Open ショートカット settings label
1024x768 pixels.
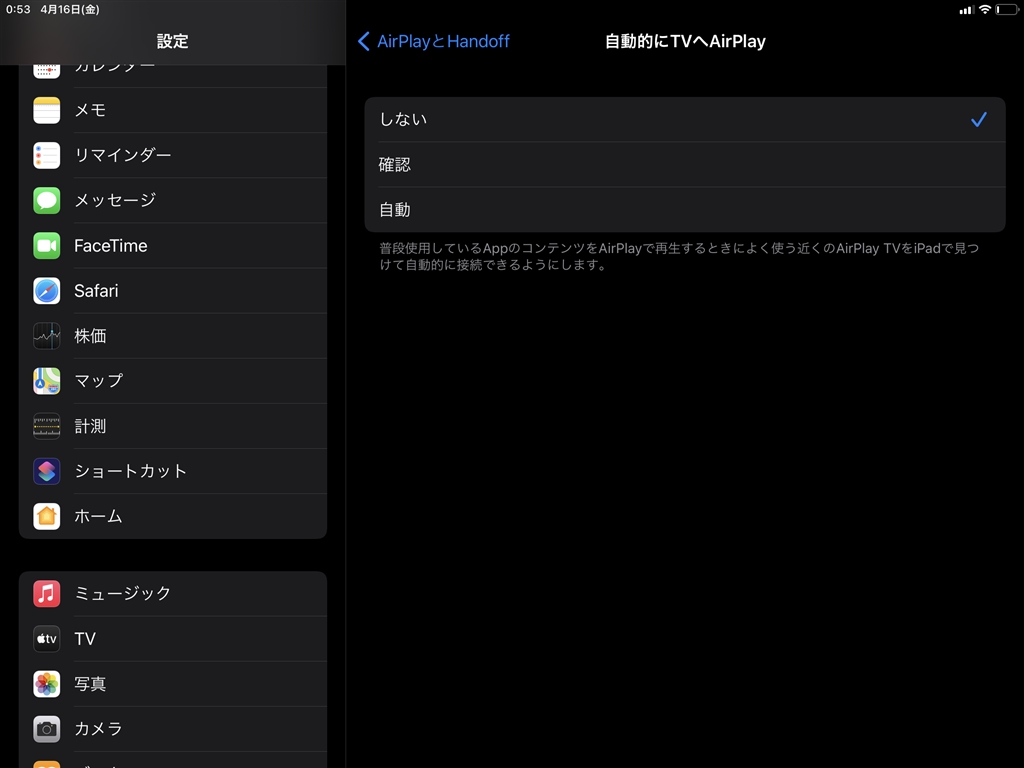pyautogui.click(x=131, y=471)
